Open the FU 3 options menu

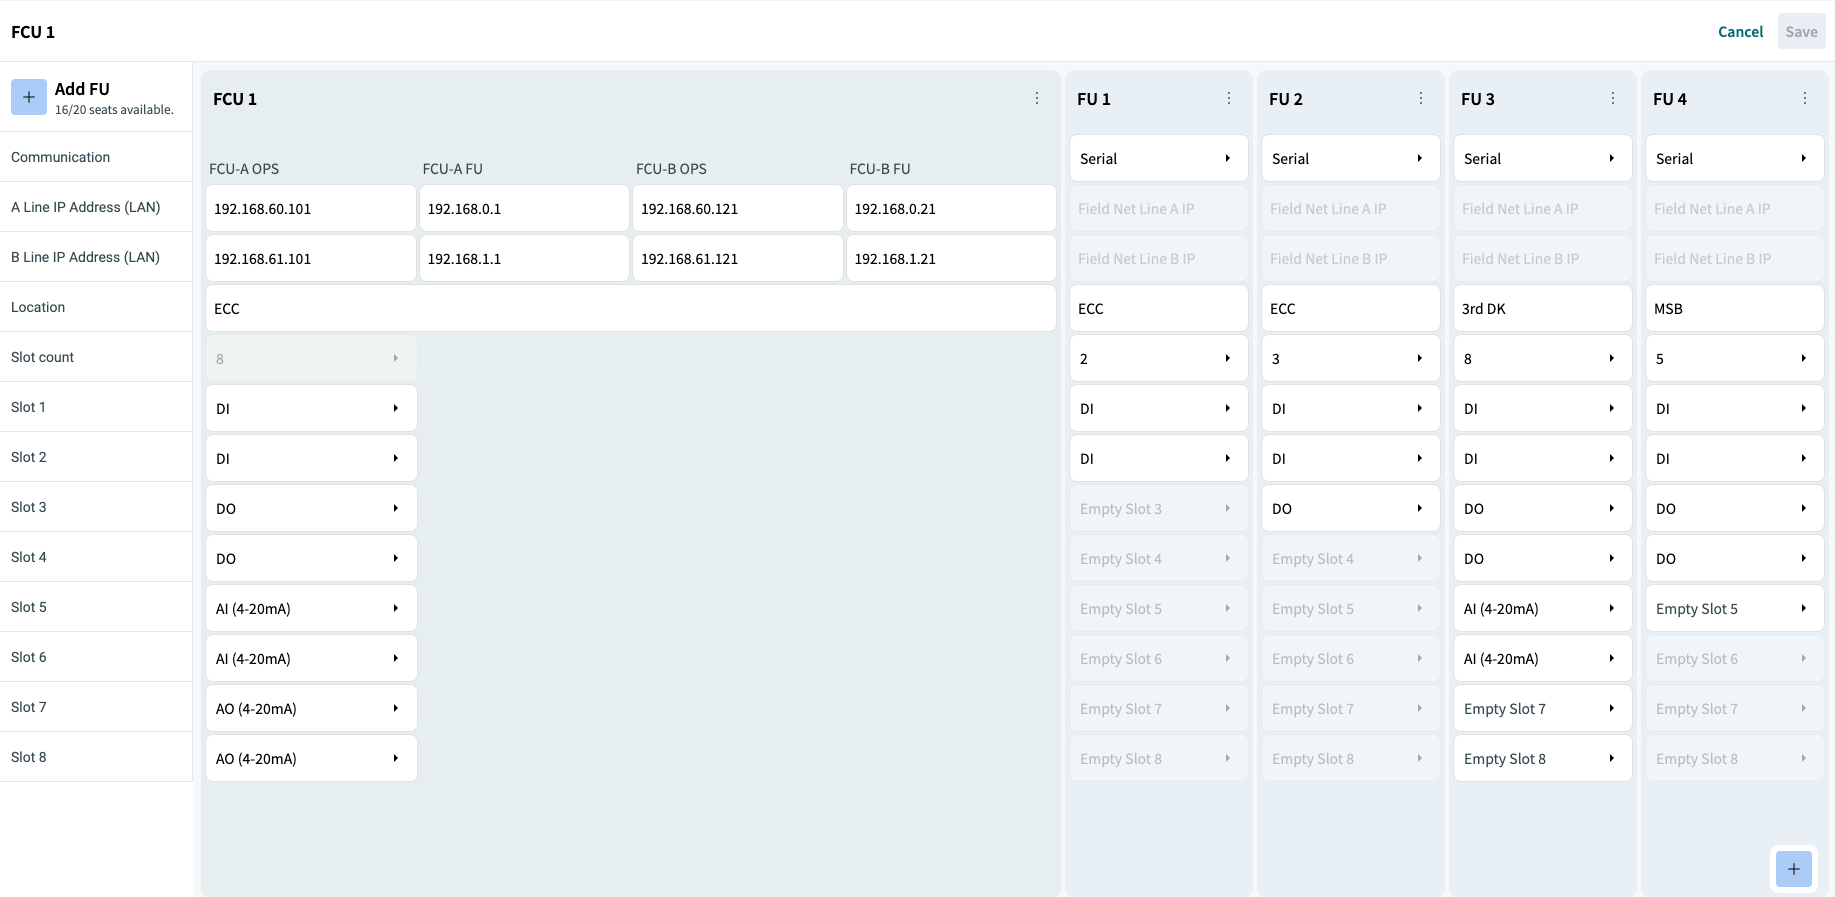(x=1613, y=98)
